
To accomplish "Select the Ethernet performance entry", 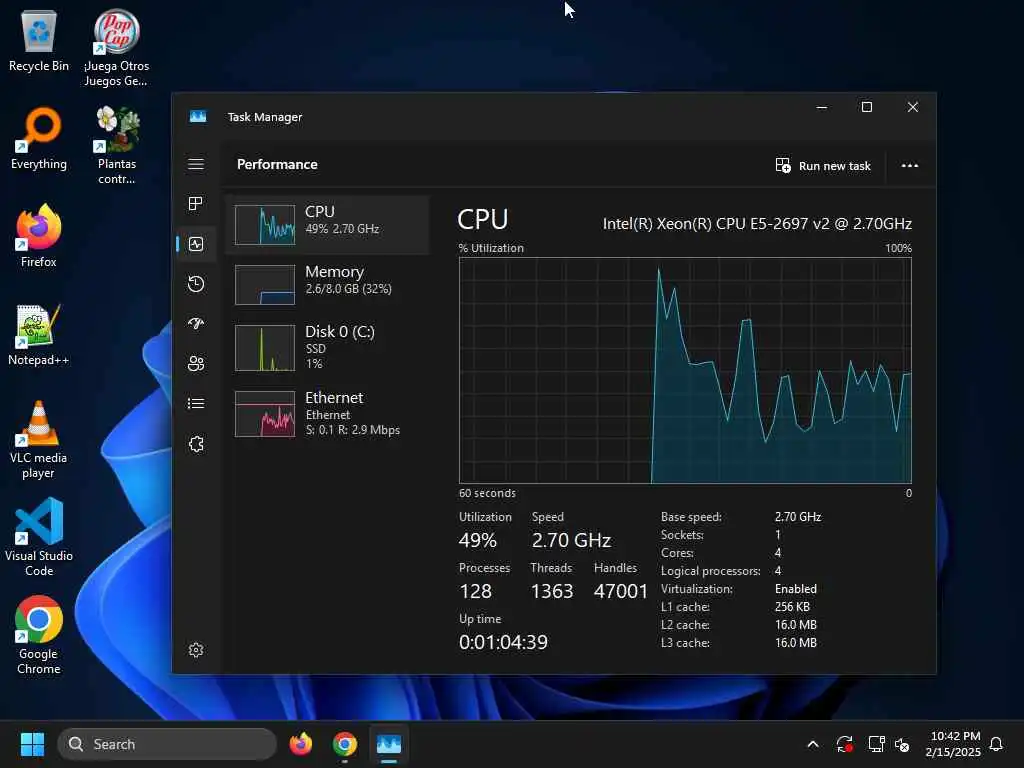I will (x=327, y=413).
